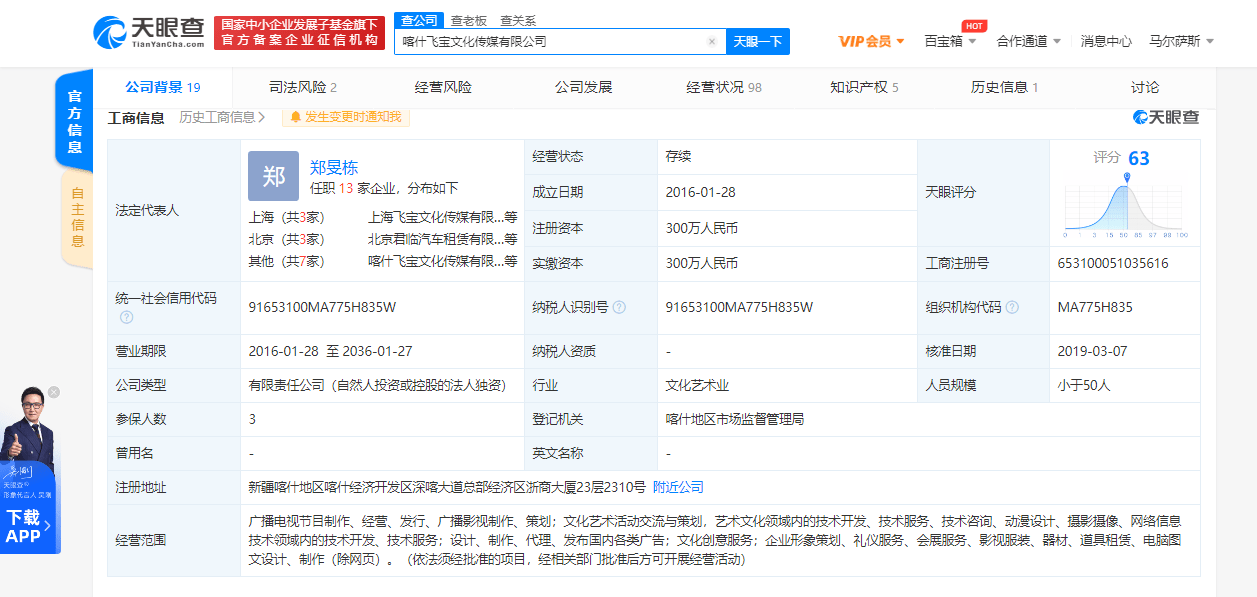Click the 工商注册号 value 653100051035616
The height and width of the screenshot is (597, 1257).
1113,263
